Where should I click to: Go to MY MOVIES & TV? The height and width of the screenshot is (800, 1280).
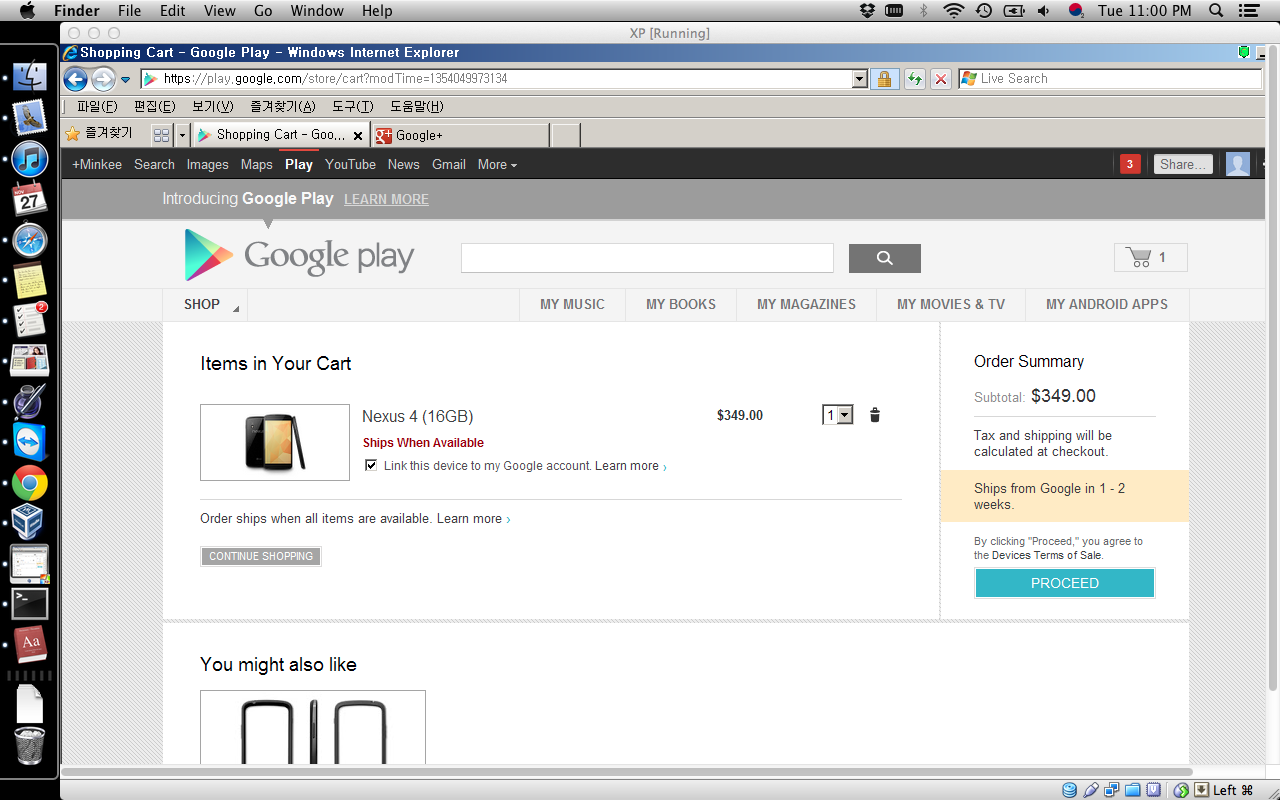point(951,305)
